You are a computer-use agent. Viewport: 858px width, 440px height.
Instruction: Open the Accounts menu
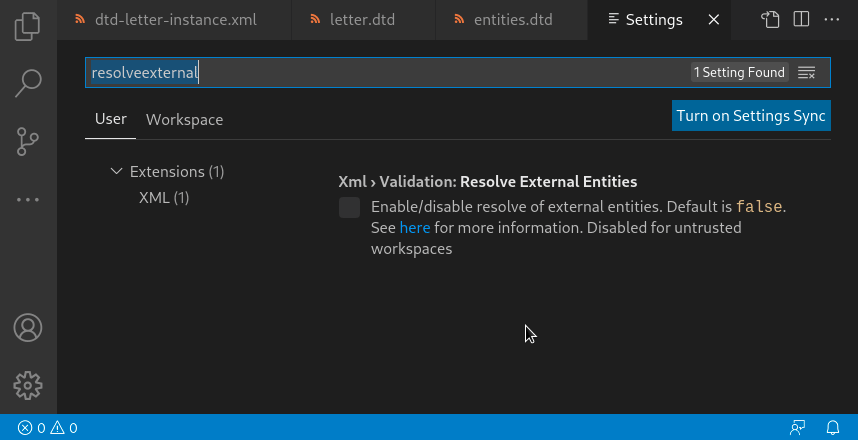(x=28, y=327)
